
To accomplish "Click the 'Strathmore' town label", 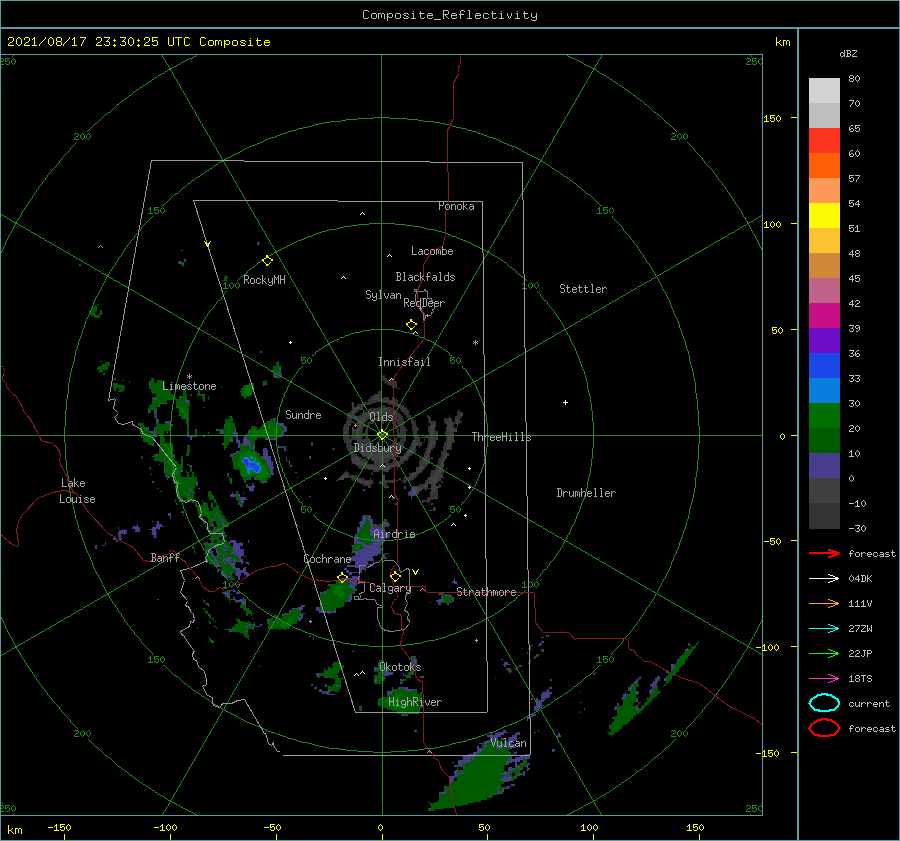I will pos(486,592).
